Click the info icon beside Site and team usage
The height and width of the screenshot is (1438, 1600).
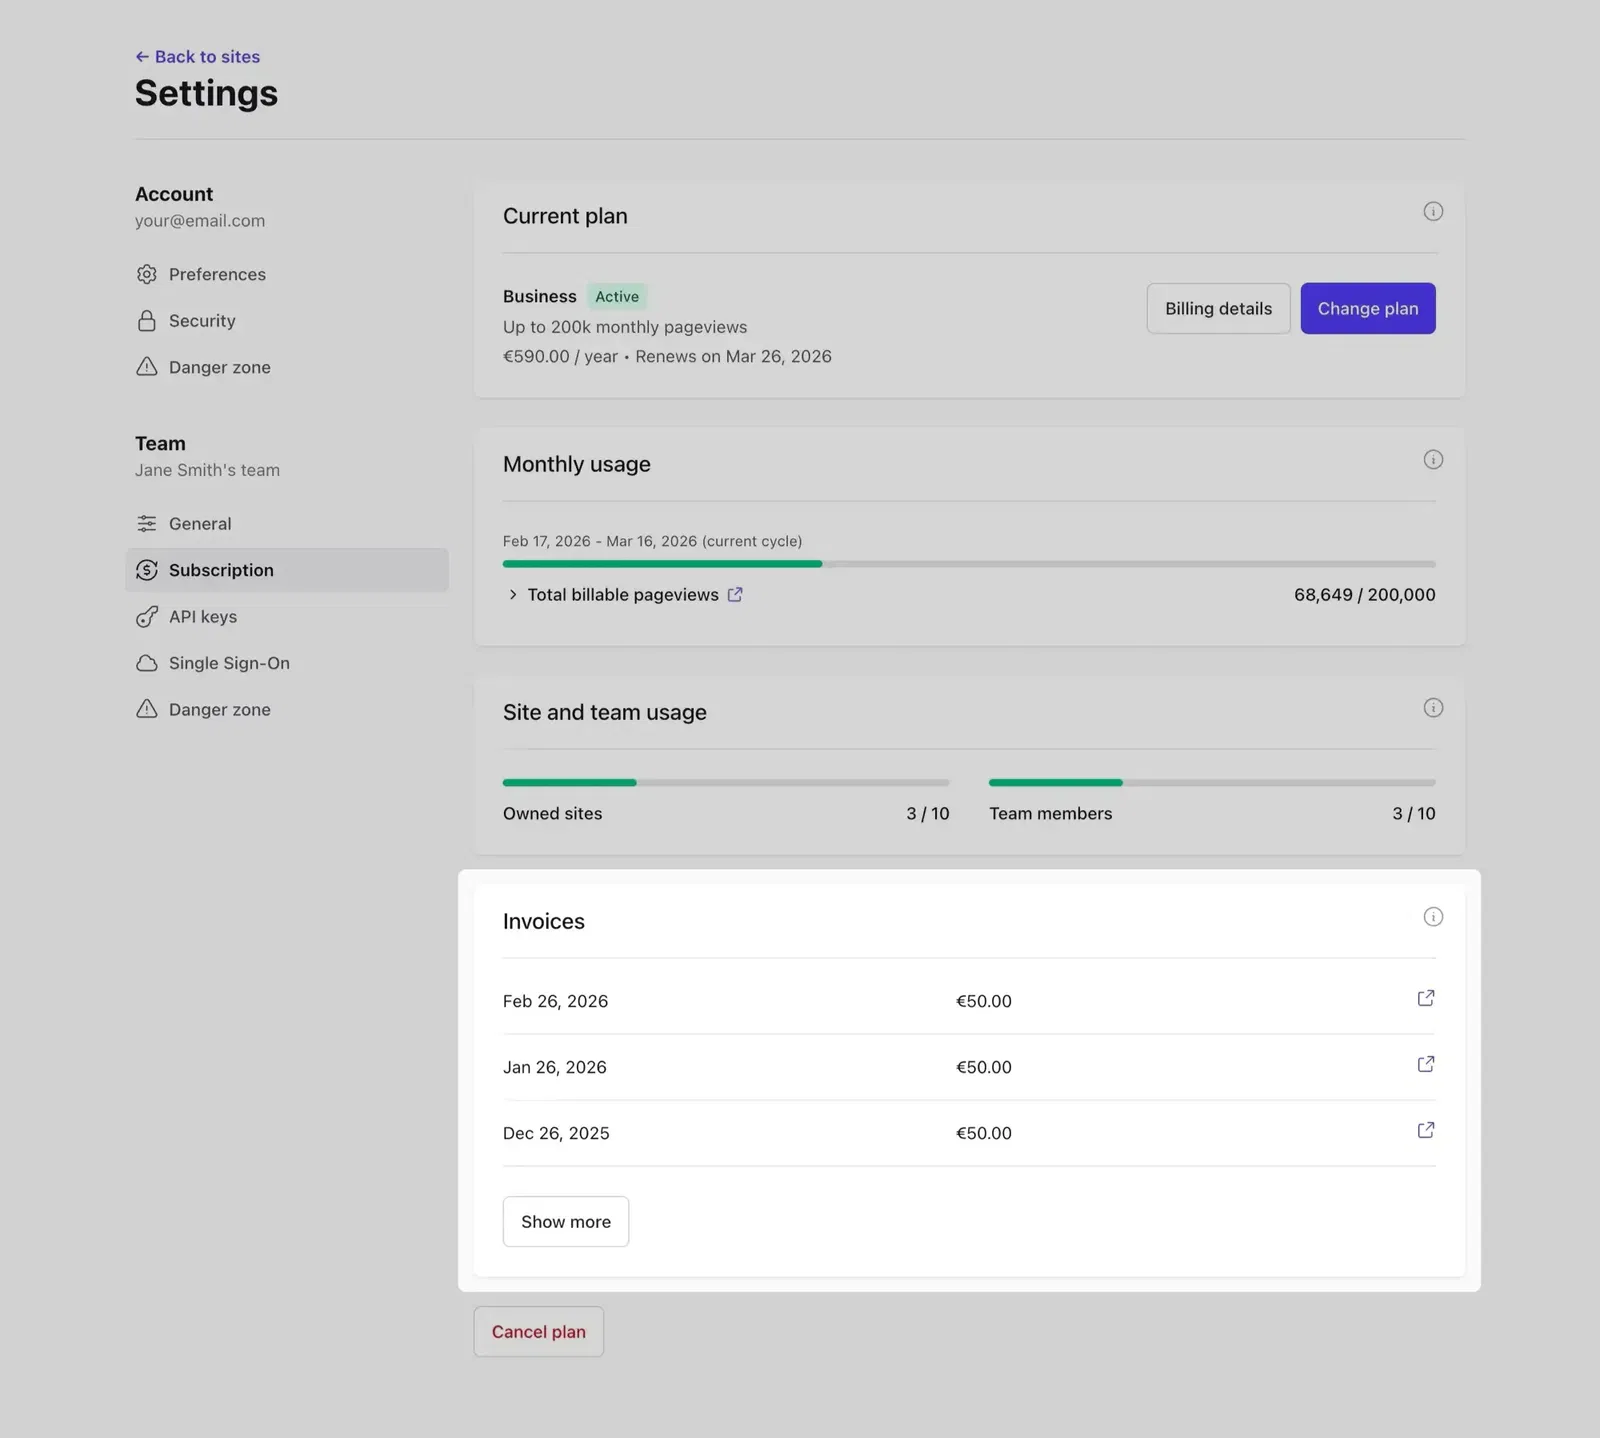(1433, 707)
